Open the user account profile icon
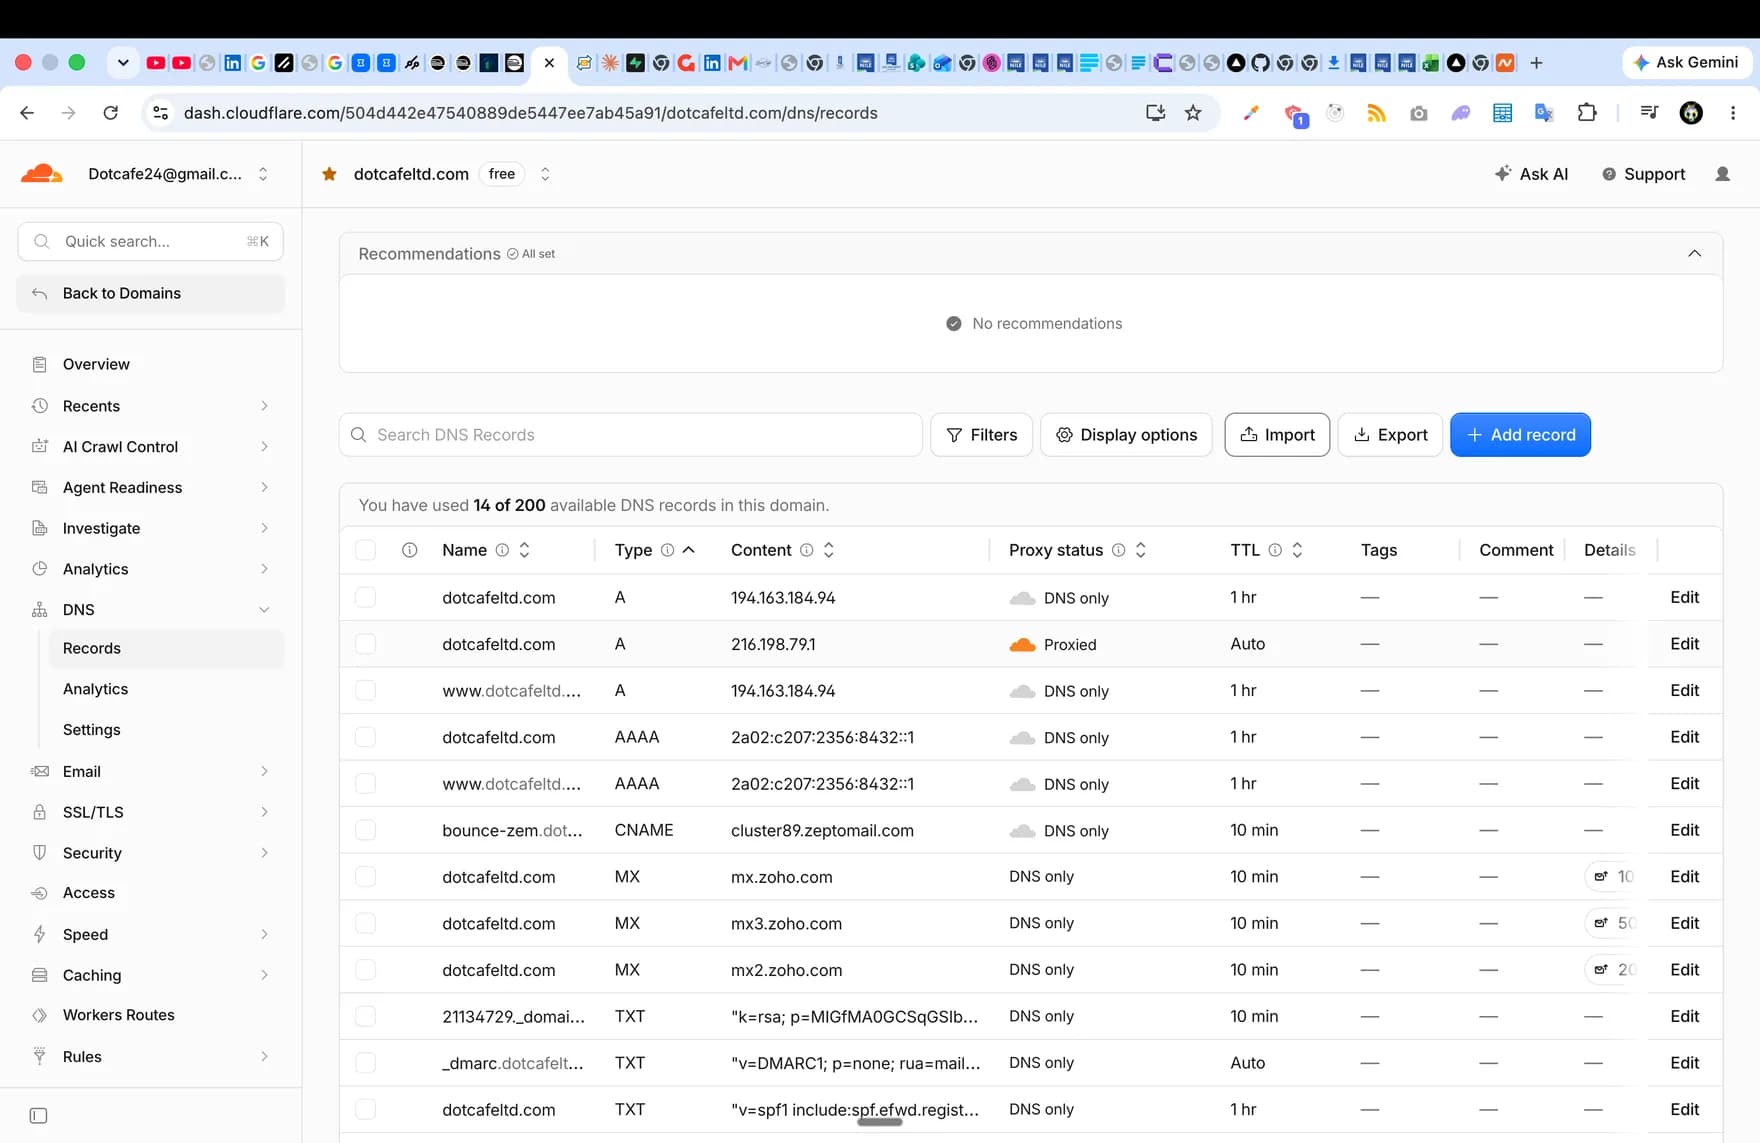This screenshot has height=1143, width=1760. pos(1722,174)
